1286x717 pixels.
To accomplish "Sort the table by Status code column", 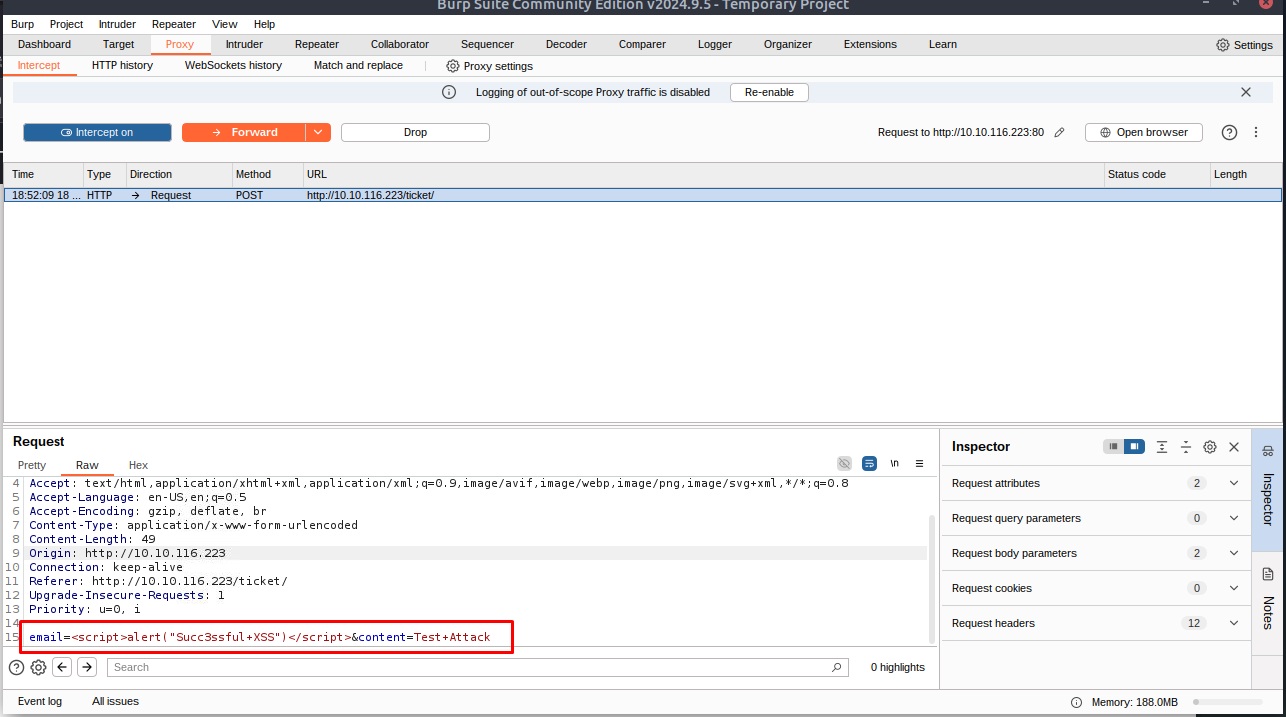I will tap(1157, 174).
